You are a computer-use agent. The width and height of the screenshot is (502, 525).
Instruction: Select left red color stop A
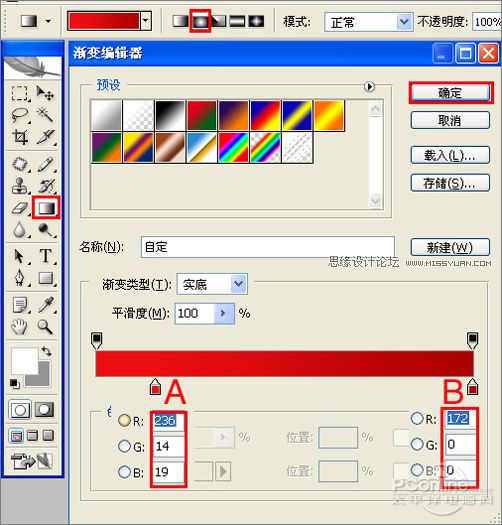tap(155, 387)
